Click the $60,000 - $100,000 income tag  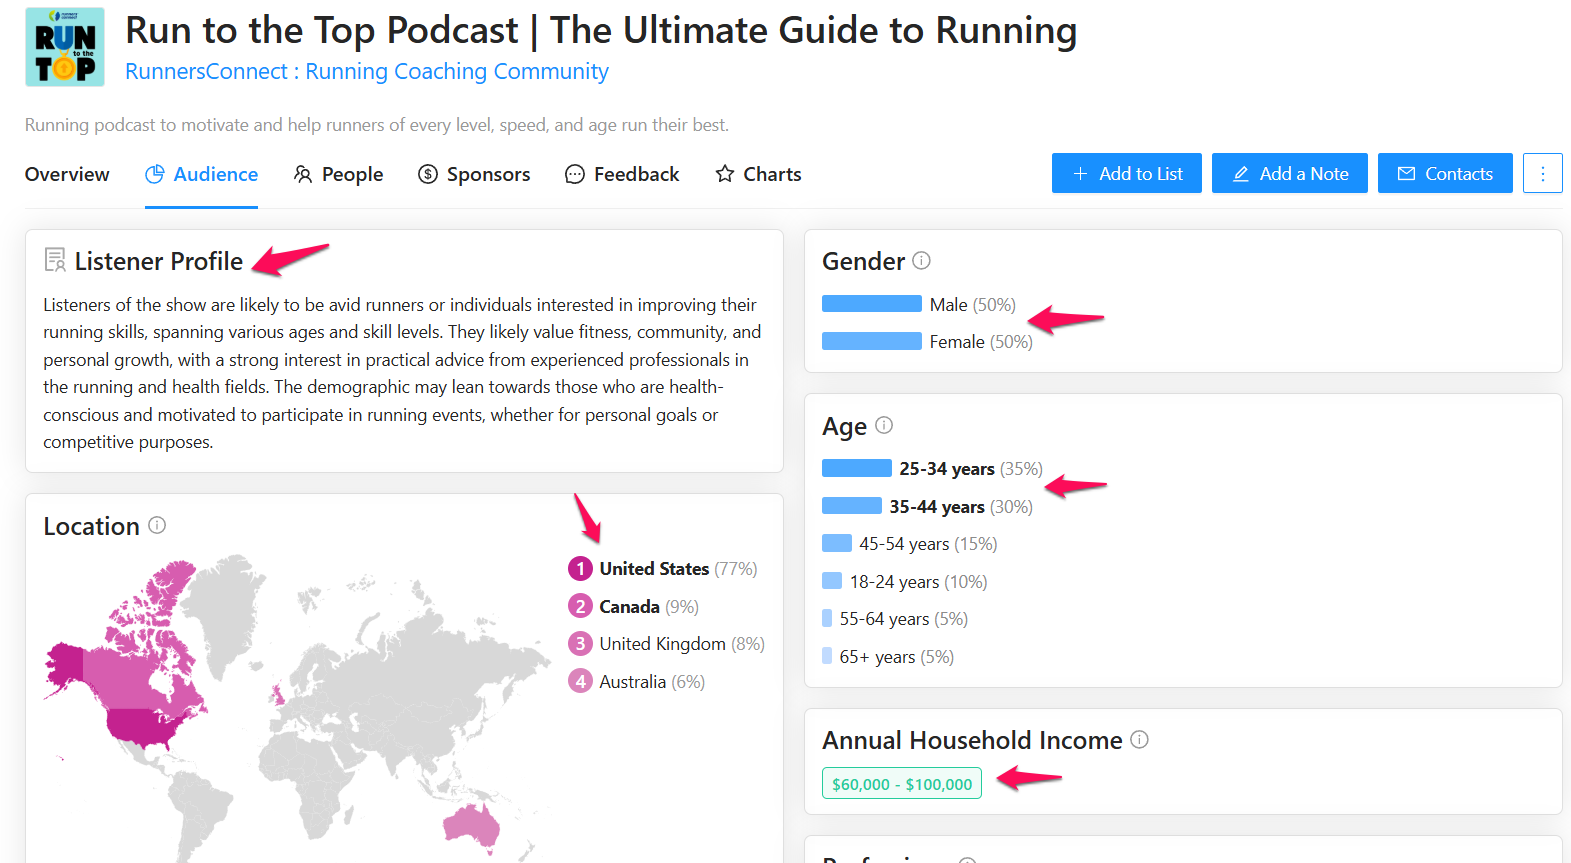(x=901, y=784)
